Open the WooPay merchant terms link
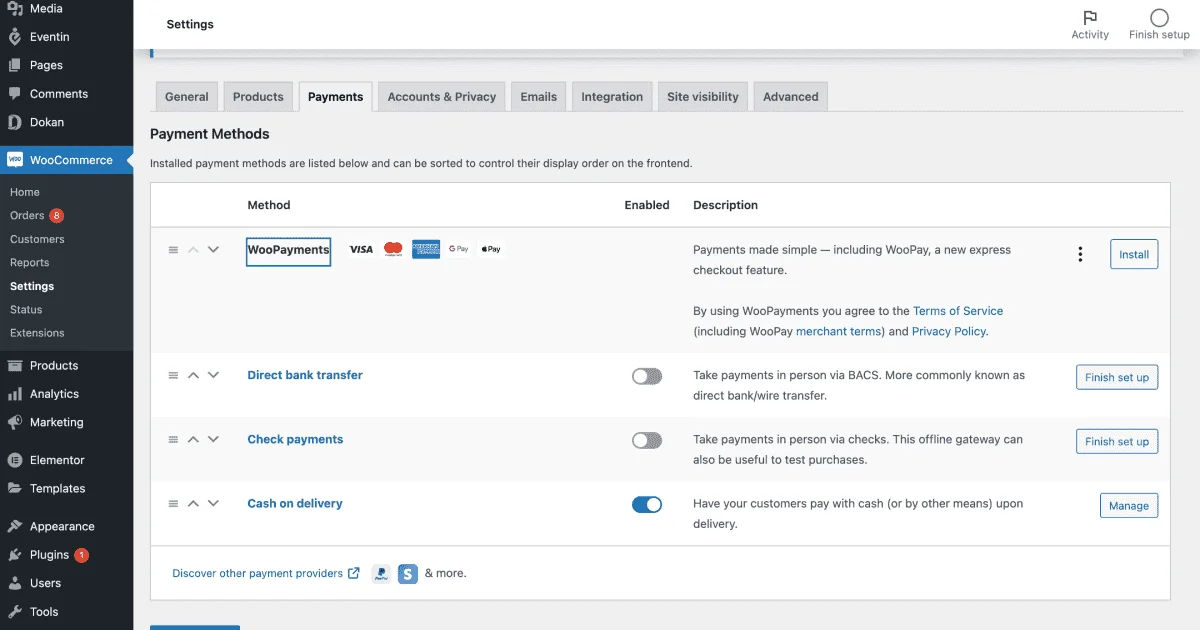The width and height of the screenshot is (1200, 630). pyautogui.click(x=839, y=331)
